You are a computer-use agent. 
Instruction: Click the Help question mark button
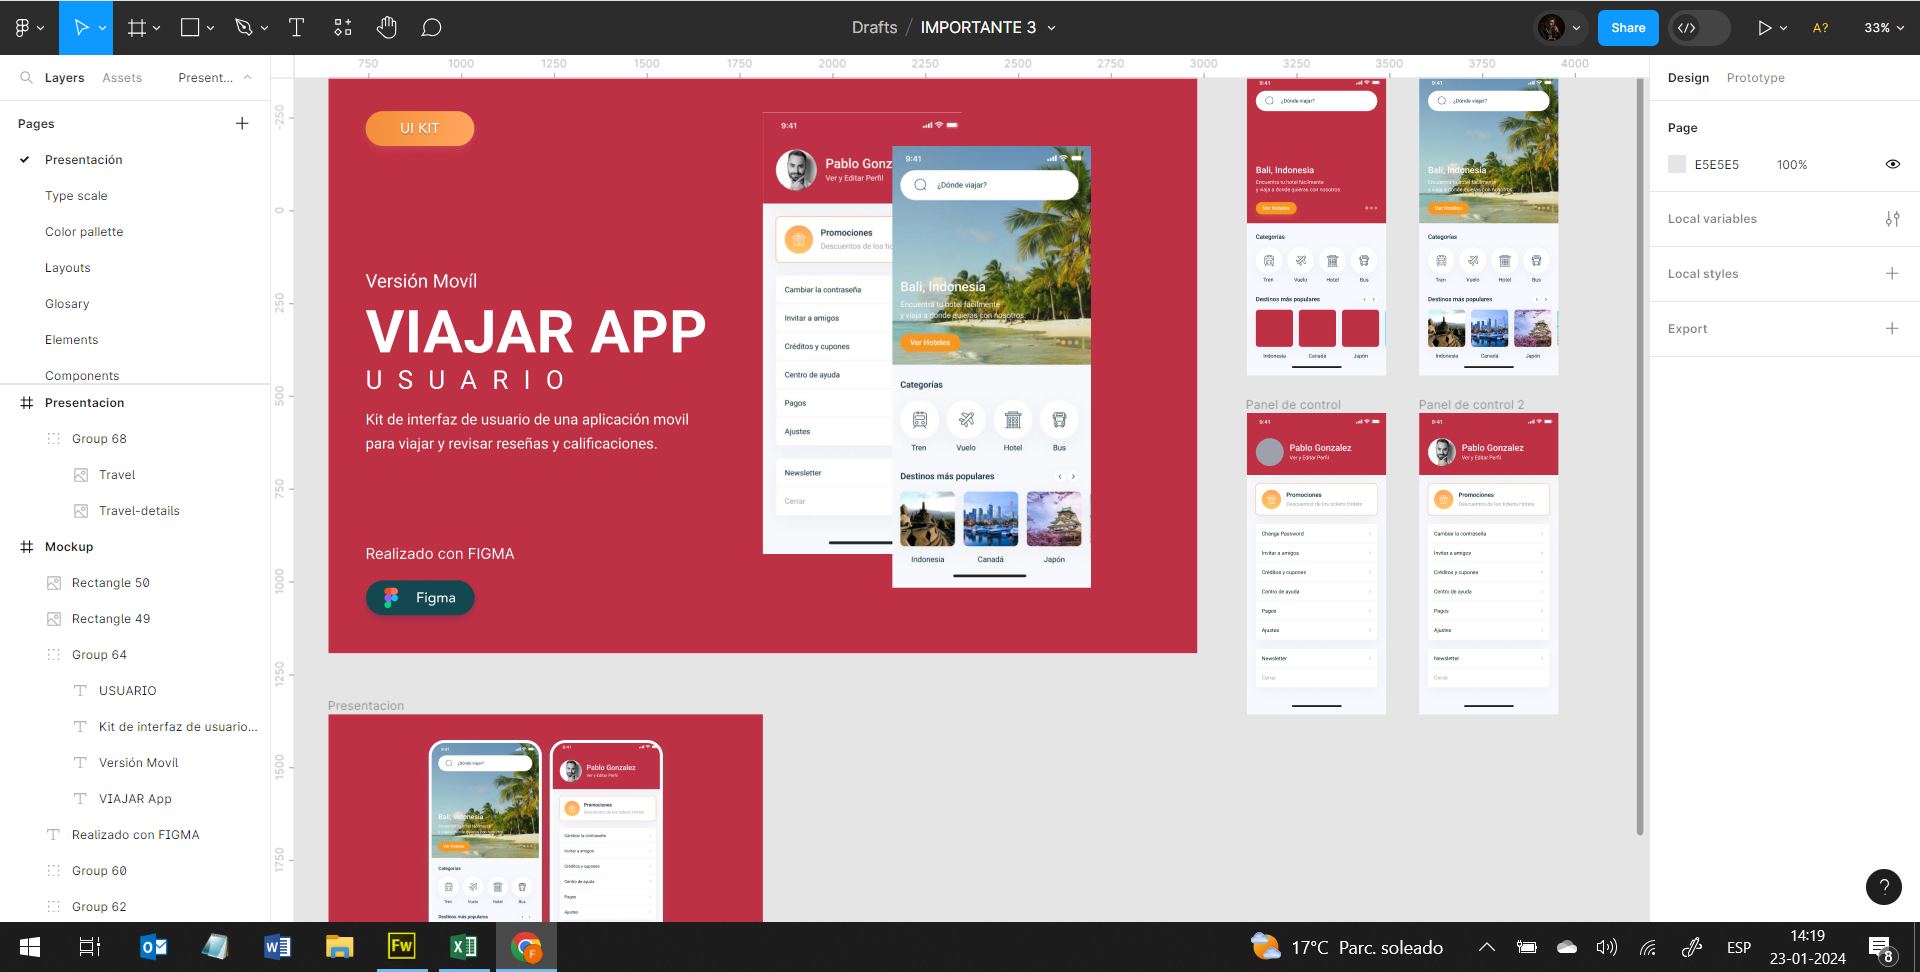pos(1883,886)
